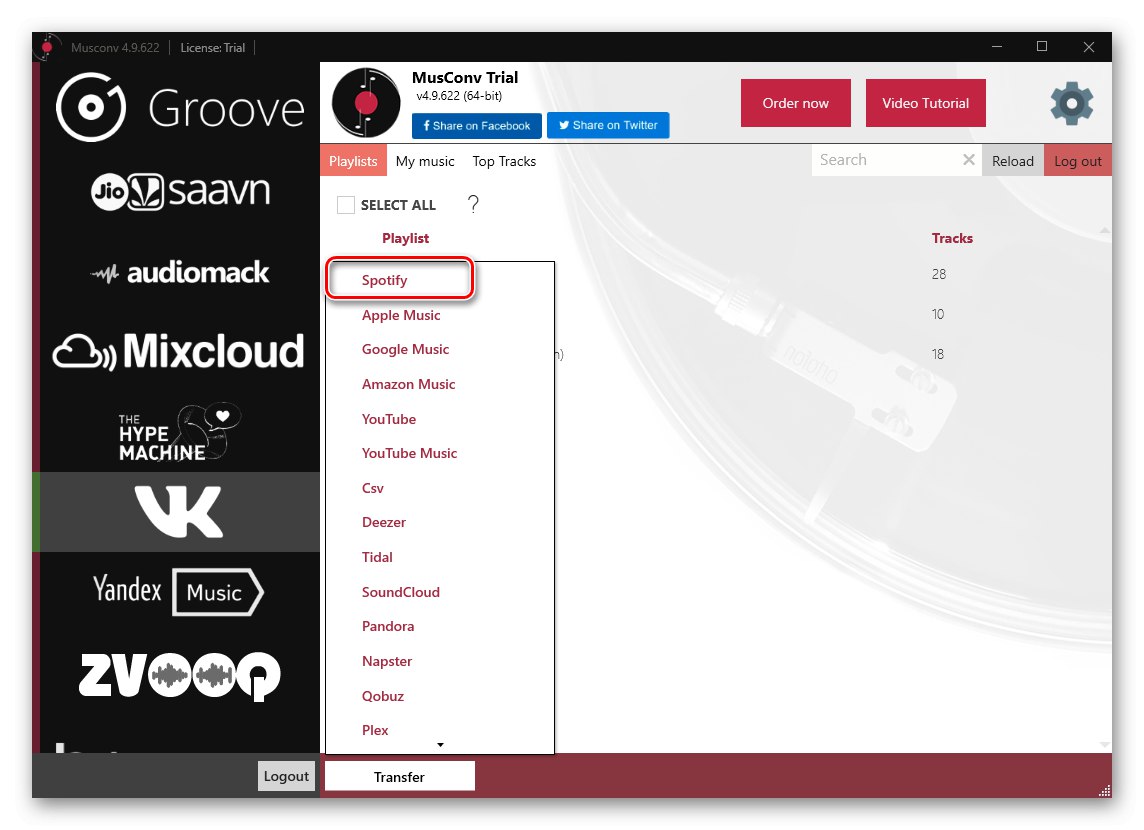The width and height of the screenshot is (1144, 830).
Task: Pick YouTube from destination list
Action: point(389,419)
